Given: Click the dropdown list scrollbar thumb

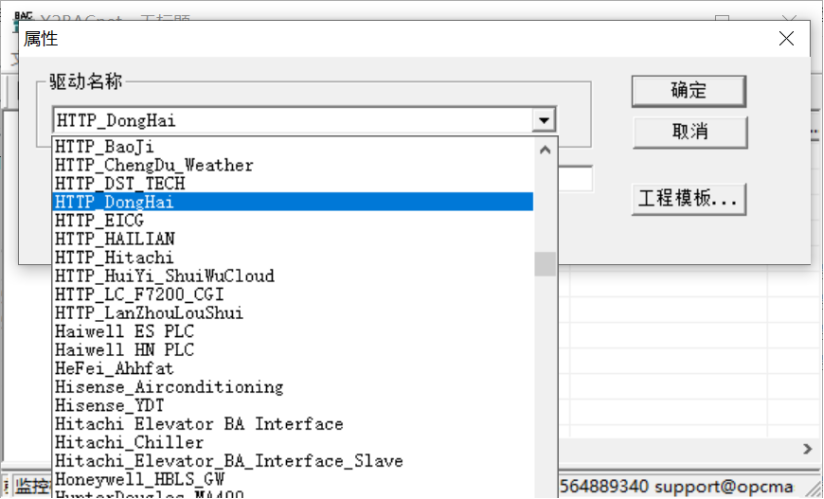Looking at the screenshot, I should tap(545, 264).
